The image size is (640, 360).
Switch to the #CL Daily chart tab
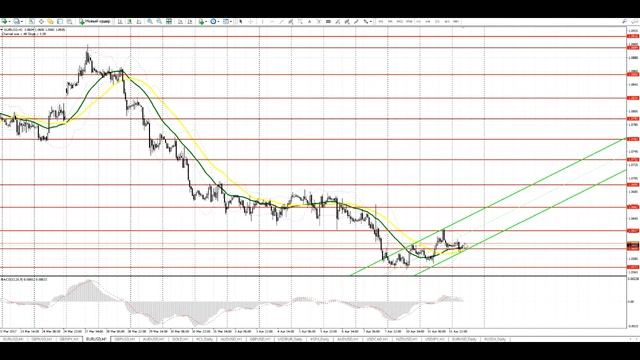point(206,339)
